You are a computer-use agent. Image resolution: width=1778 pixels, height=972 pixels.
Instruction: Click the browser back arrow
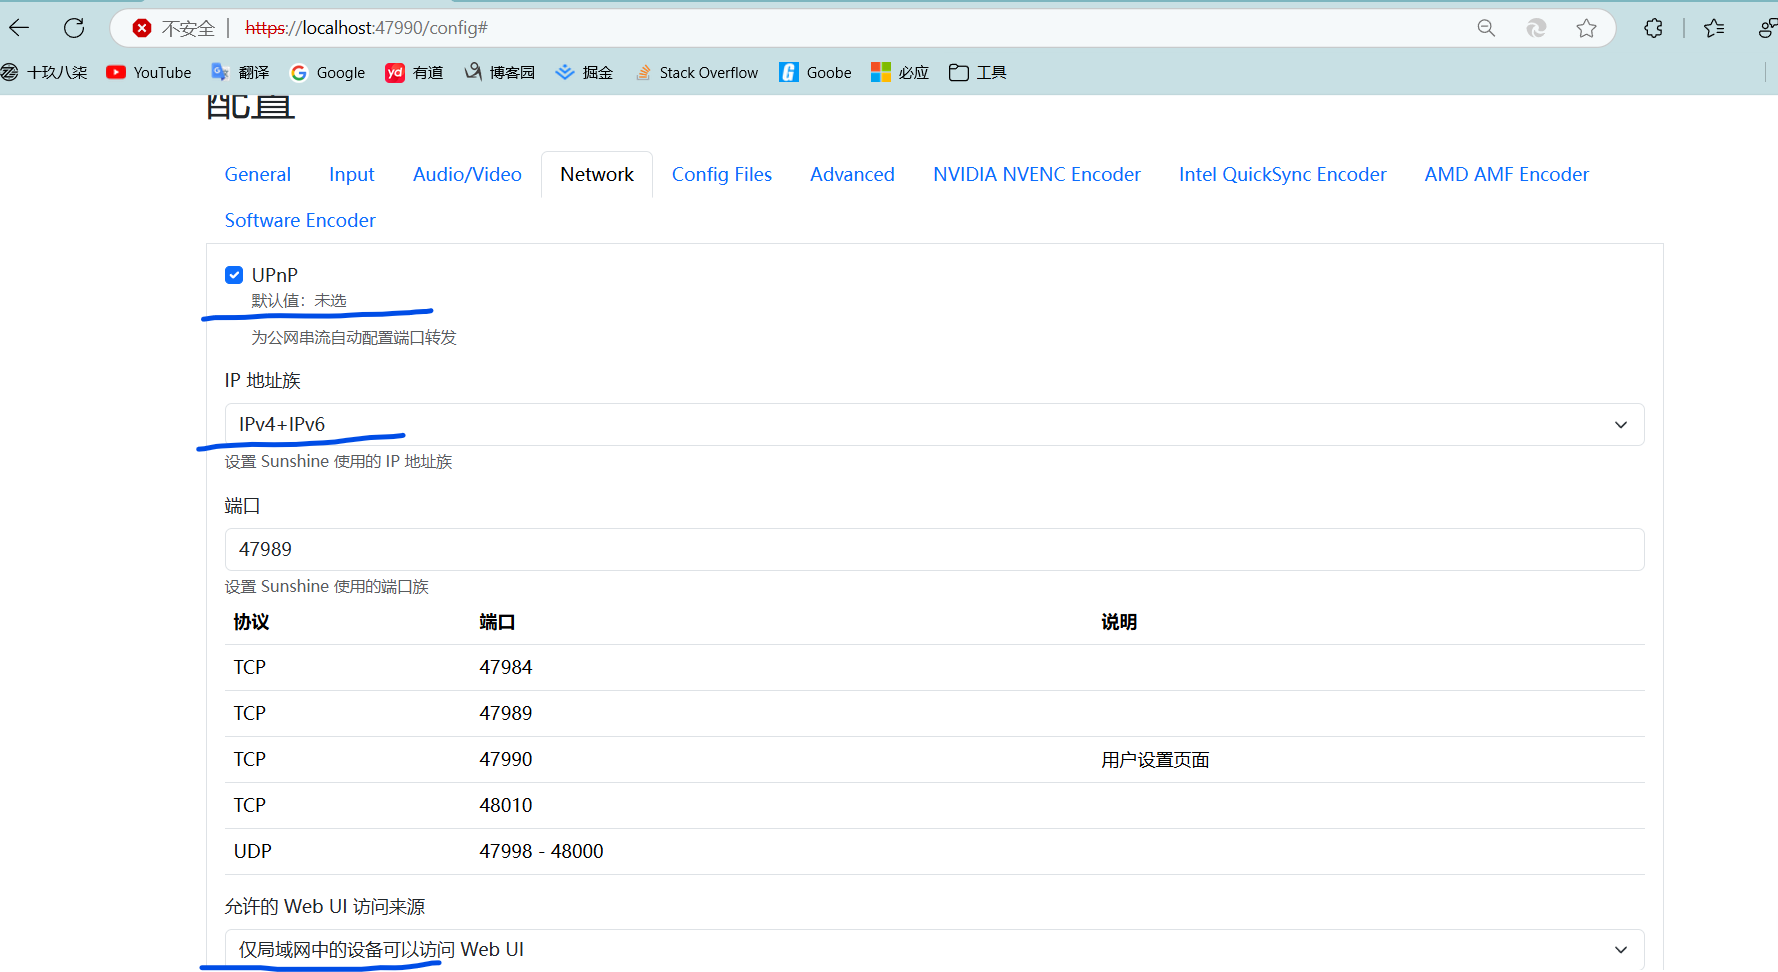coord(19,28)
